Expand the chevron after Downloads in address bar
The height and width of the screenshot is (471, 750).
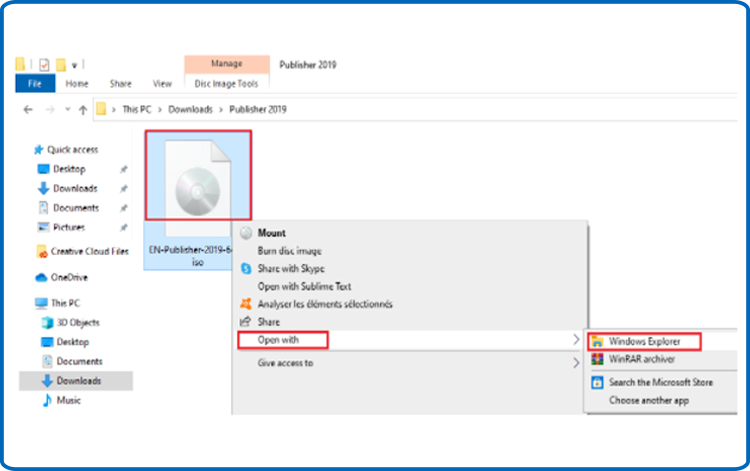221,110
